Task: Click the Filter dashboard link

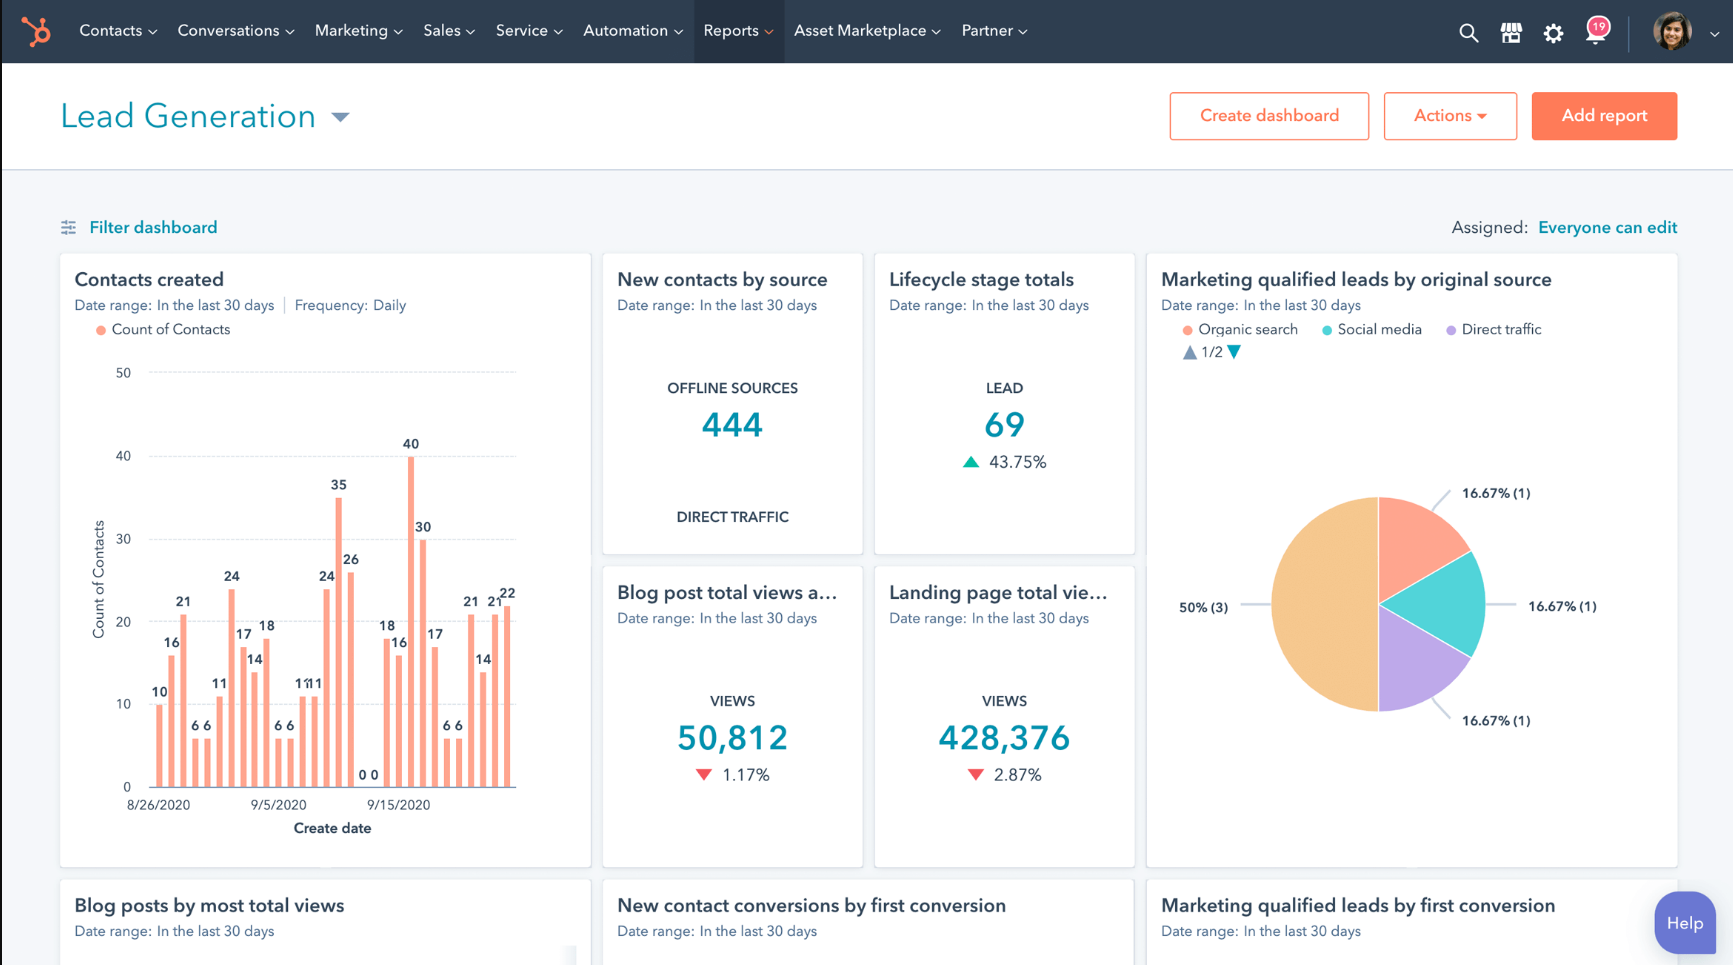Action: 153,228
